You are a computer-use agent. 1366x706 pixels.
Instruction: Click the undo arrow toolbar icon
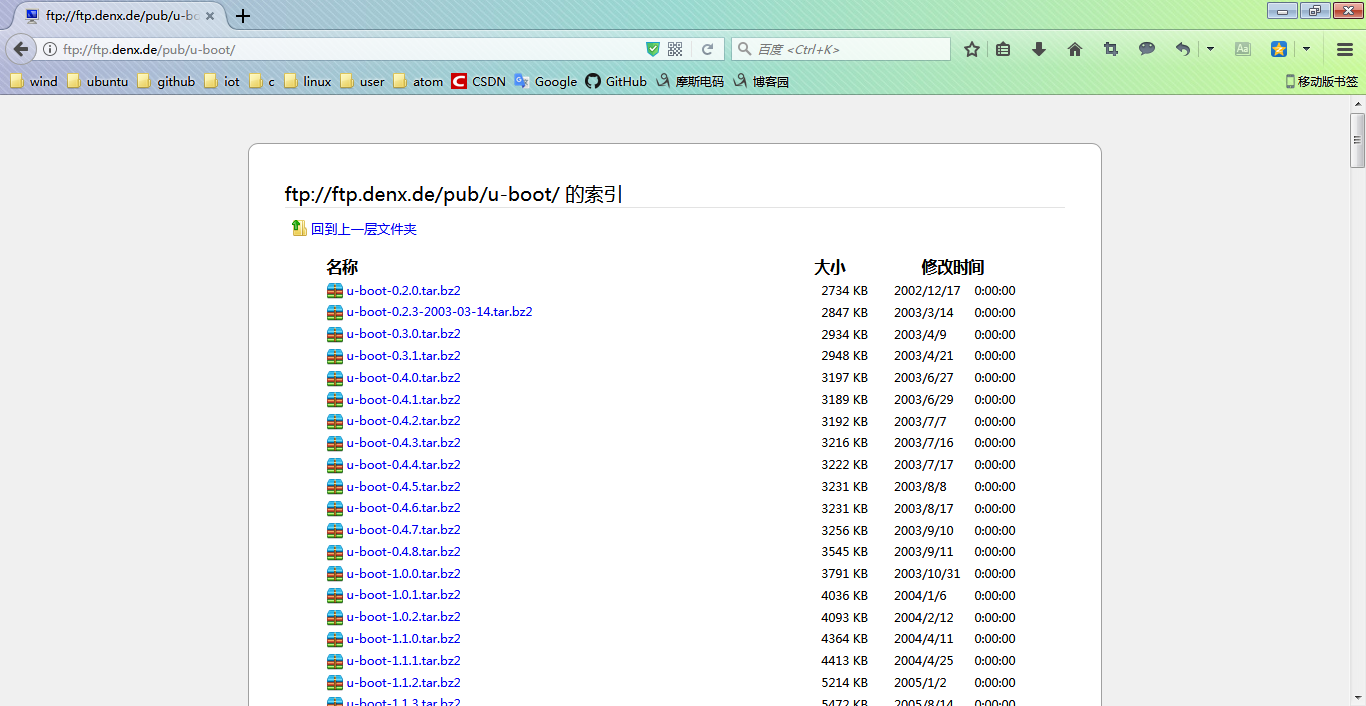(x=1183, y=49)
